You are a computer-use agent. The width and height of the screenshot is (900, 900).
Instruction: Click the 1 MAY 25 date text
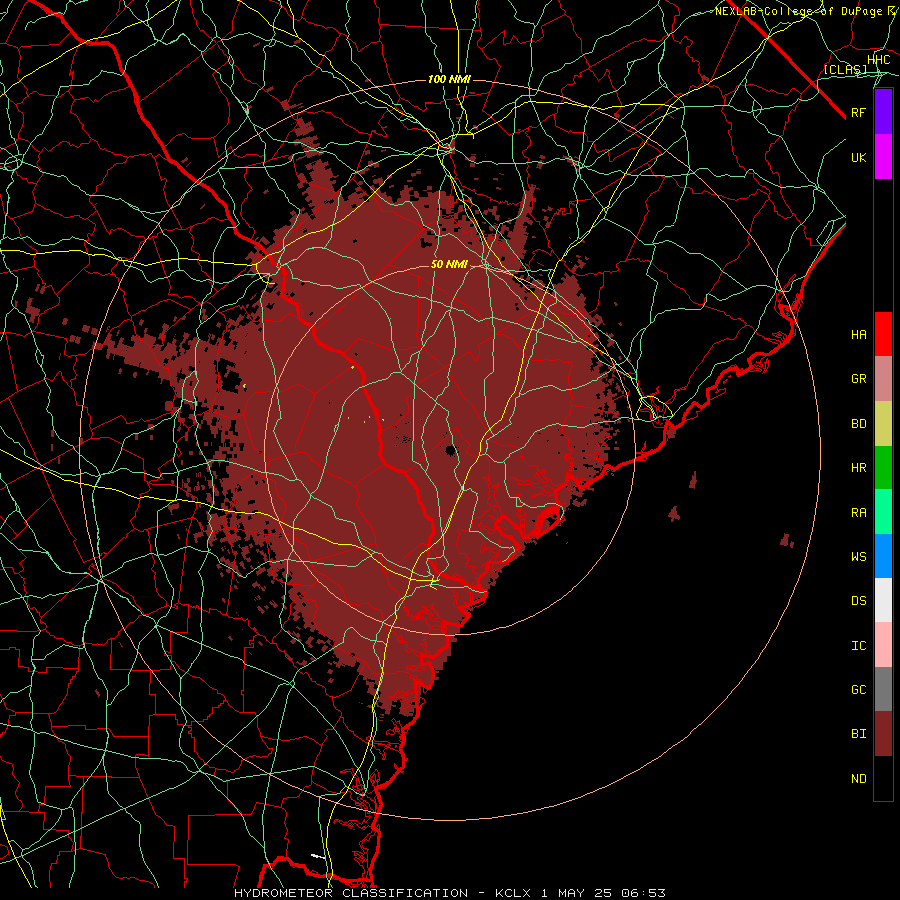pos(575,893)
